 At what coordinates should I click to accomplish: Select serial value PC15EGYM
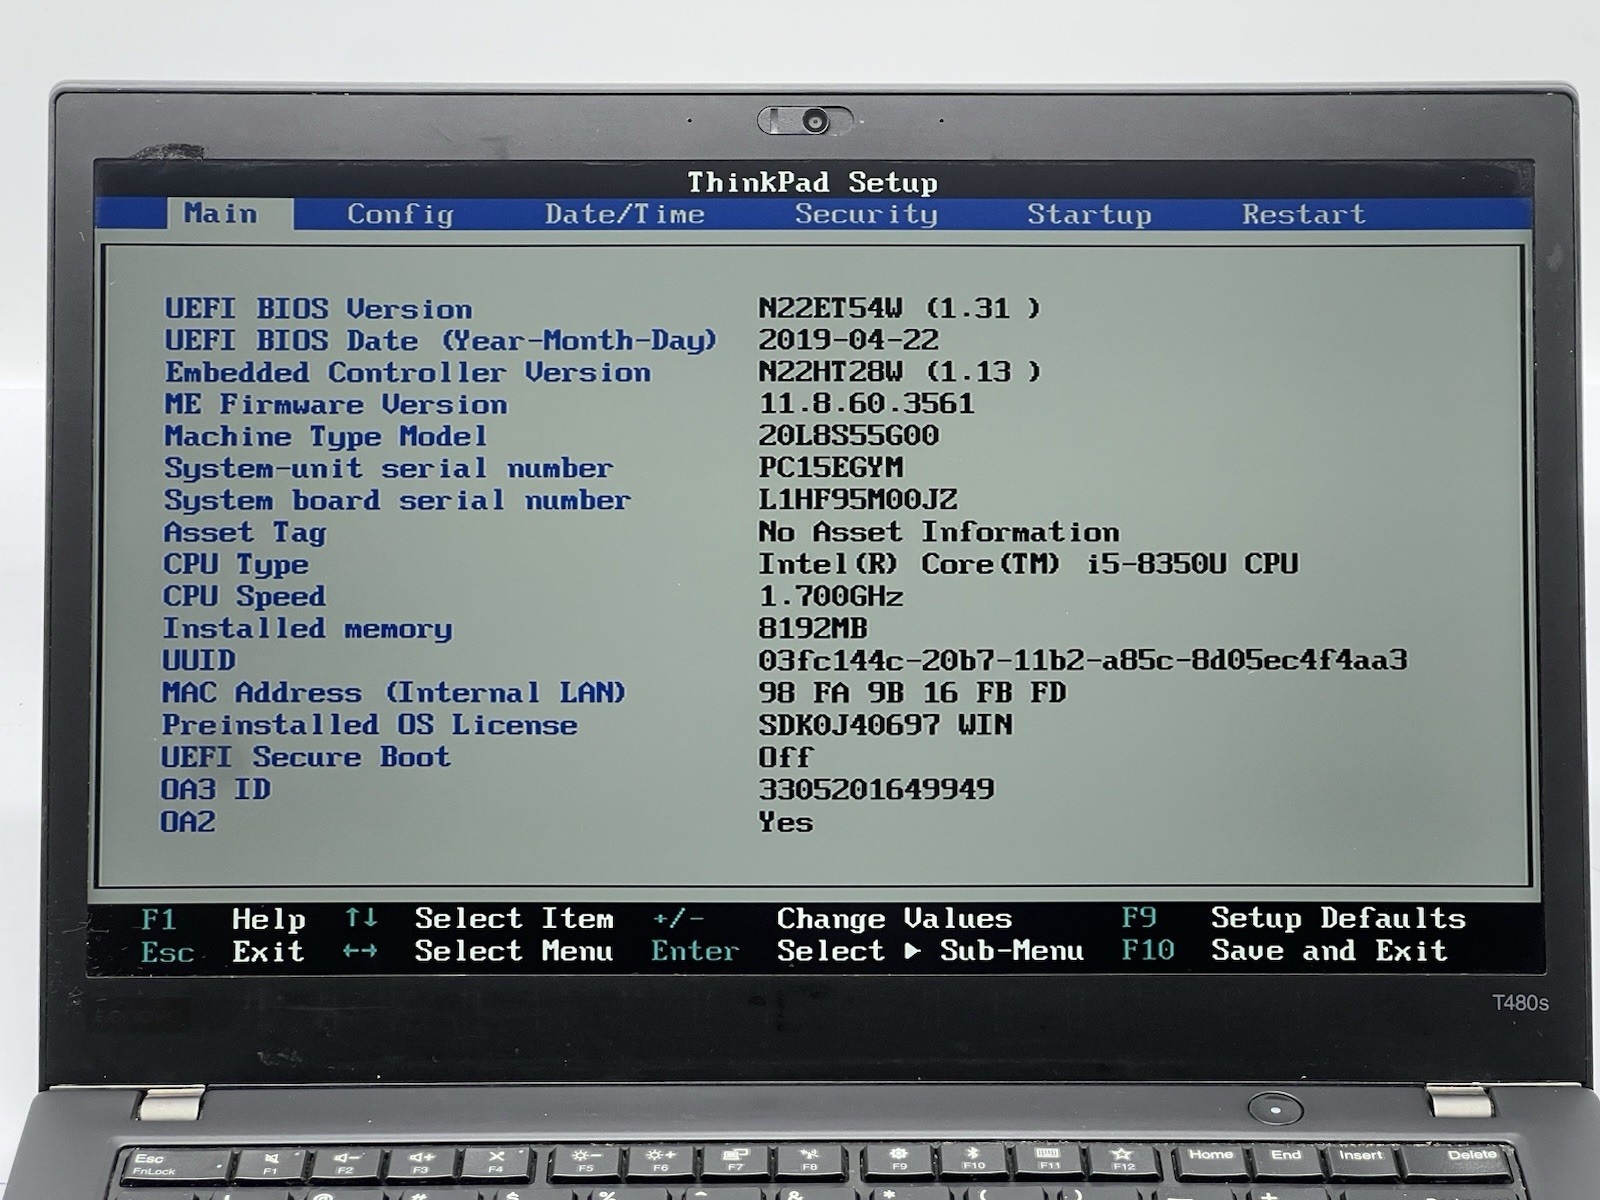pos(830,467)
